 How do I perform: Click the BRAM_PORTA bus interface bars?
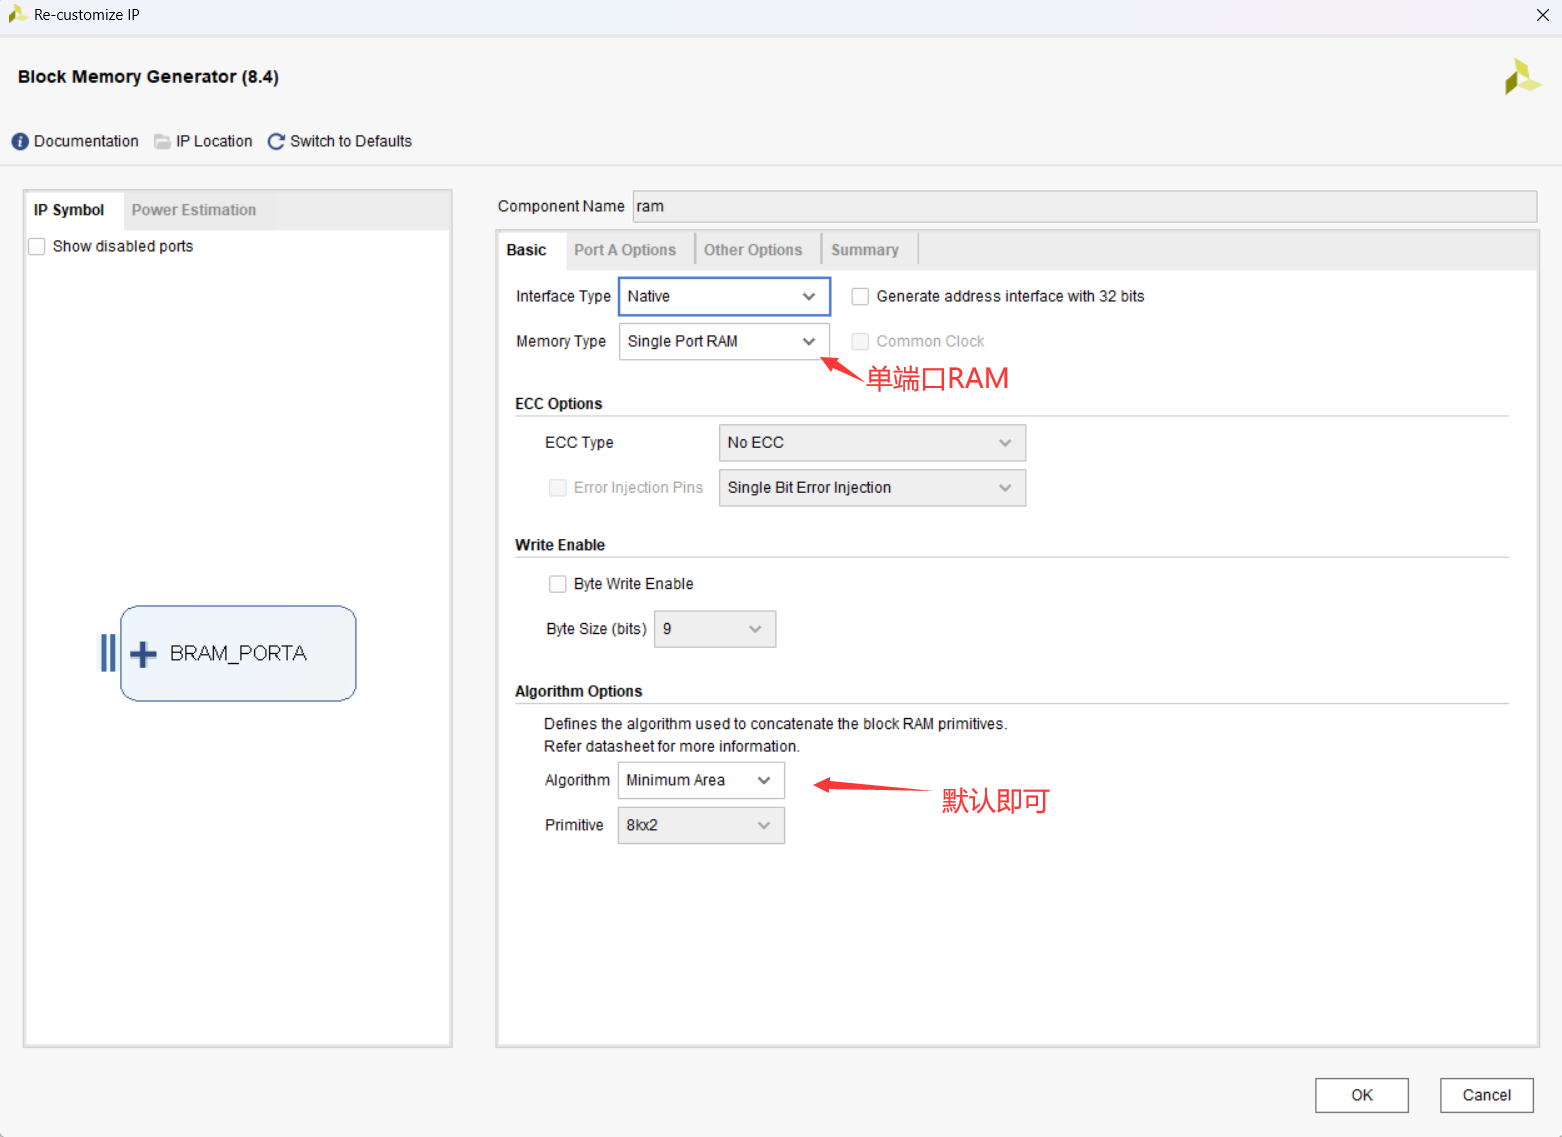[x=108, y=654]
